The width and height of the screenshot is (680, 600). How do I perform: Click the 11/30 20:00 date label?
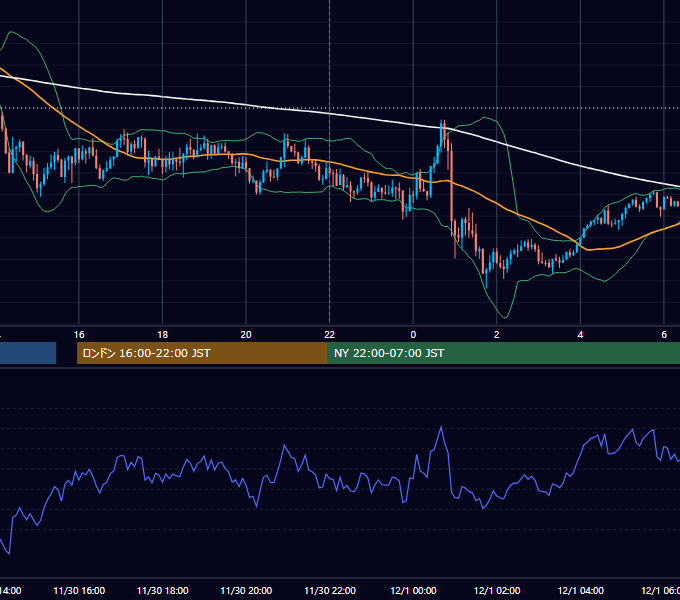[246, 591]
